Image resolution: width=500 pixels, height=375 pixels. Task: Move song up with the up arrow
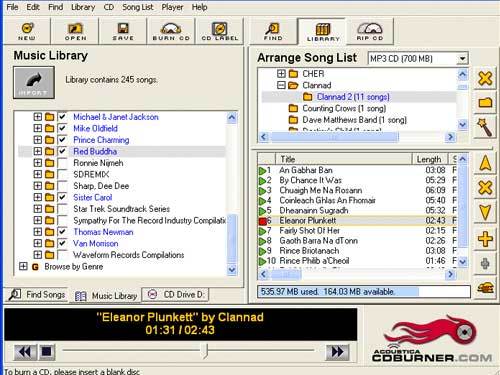coord(485,163)
